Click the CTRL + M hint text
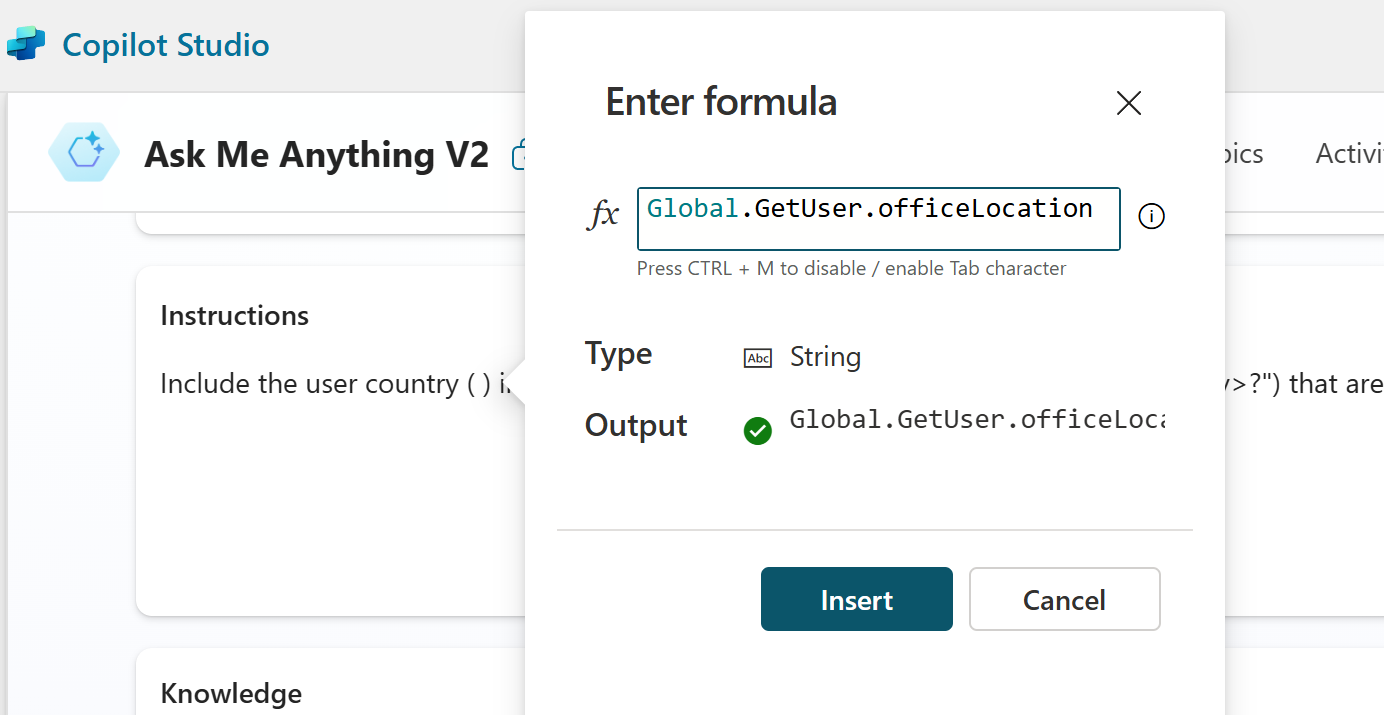 851,268
